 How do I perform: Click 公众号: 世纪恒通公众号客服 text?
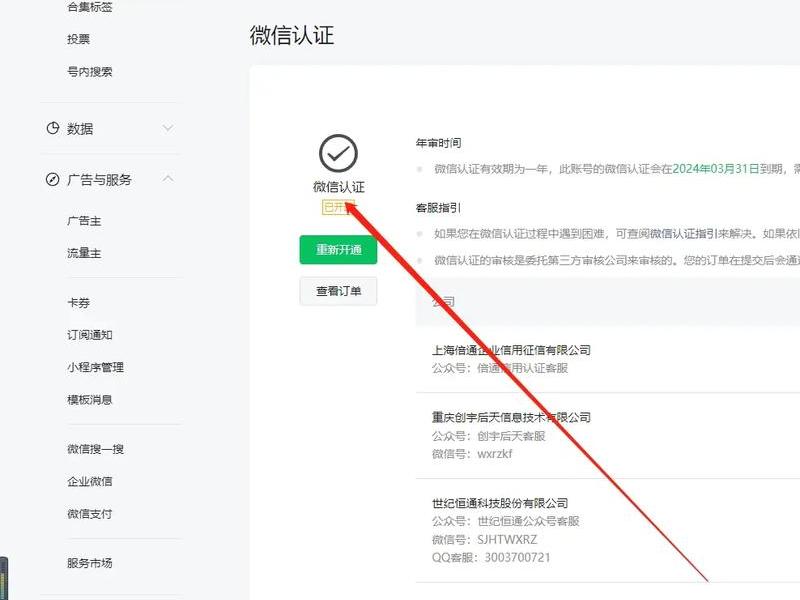coord(506,521)
